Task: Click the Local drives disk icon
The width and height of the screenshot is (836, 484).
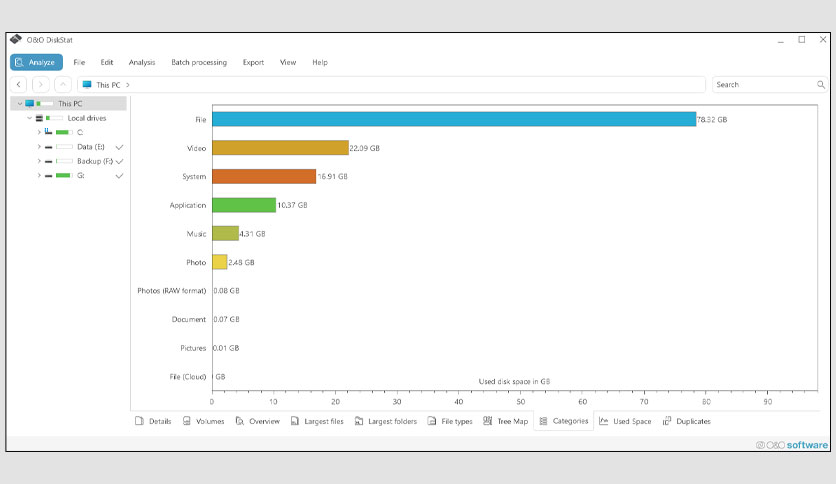Action: pyautogui.click(x=39, y=118)
